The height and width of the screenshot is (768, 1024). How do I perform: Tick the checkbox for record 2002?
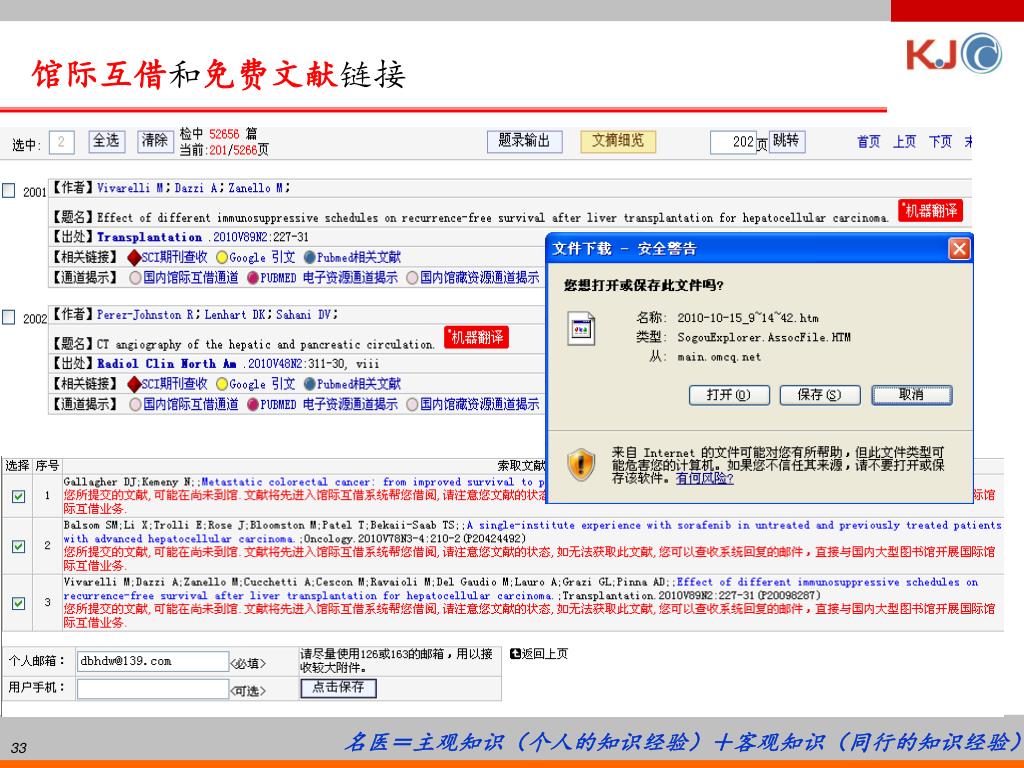(8, 317)
